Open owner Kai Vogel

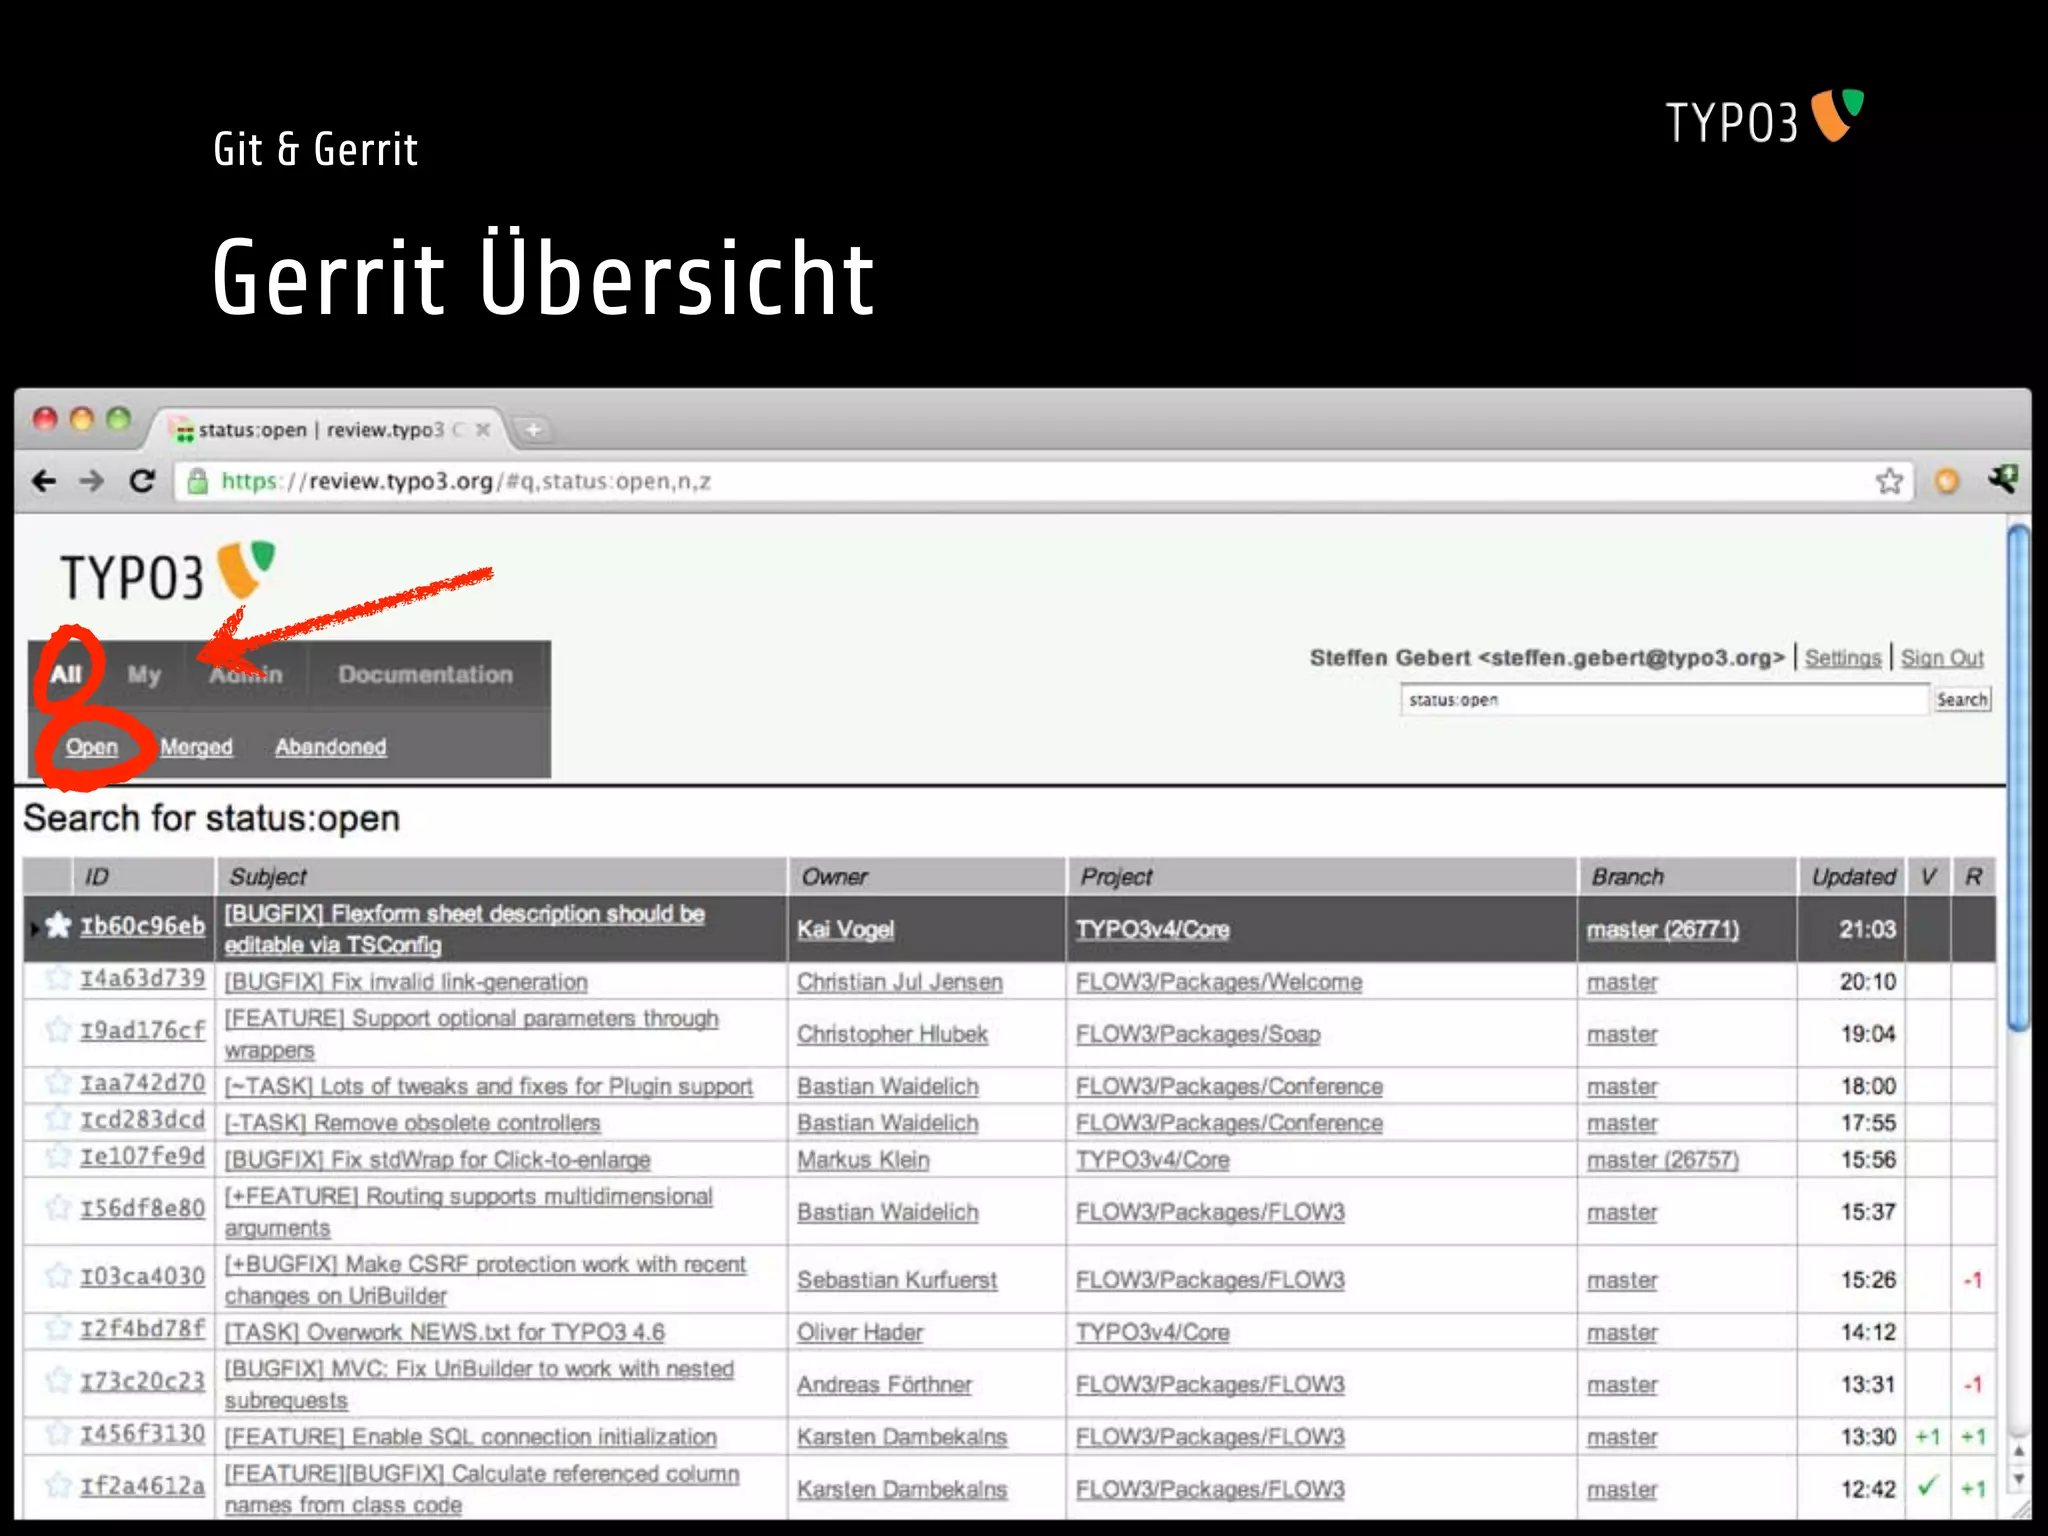click(x=845, y=929)
